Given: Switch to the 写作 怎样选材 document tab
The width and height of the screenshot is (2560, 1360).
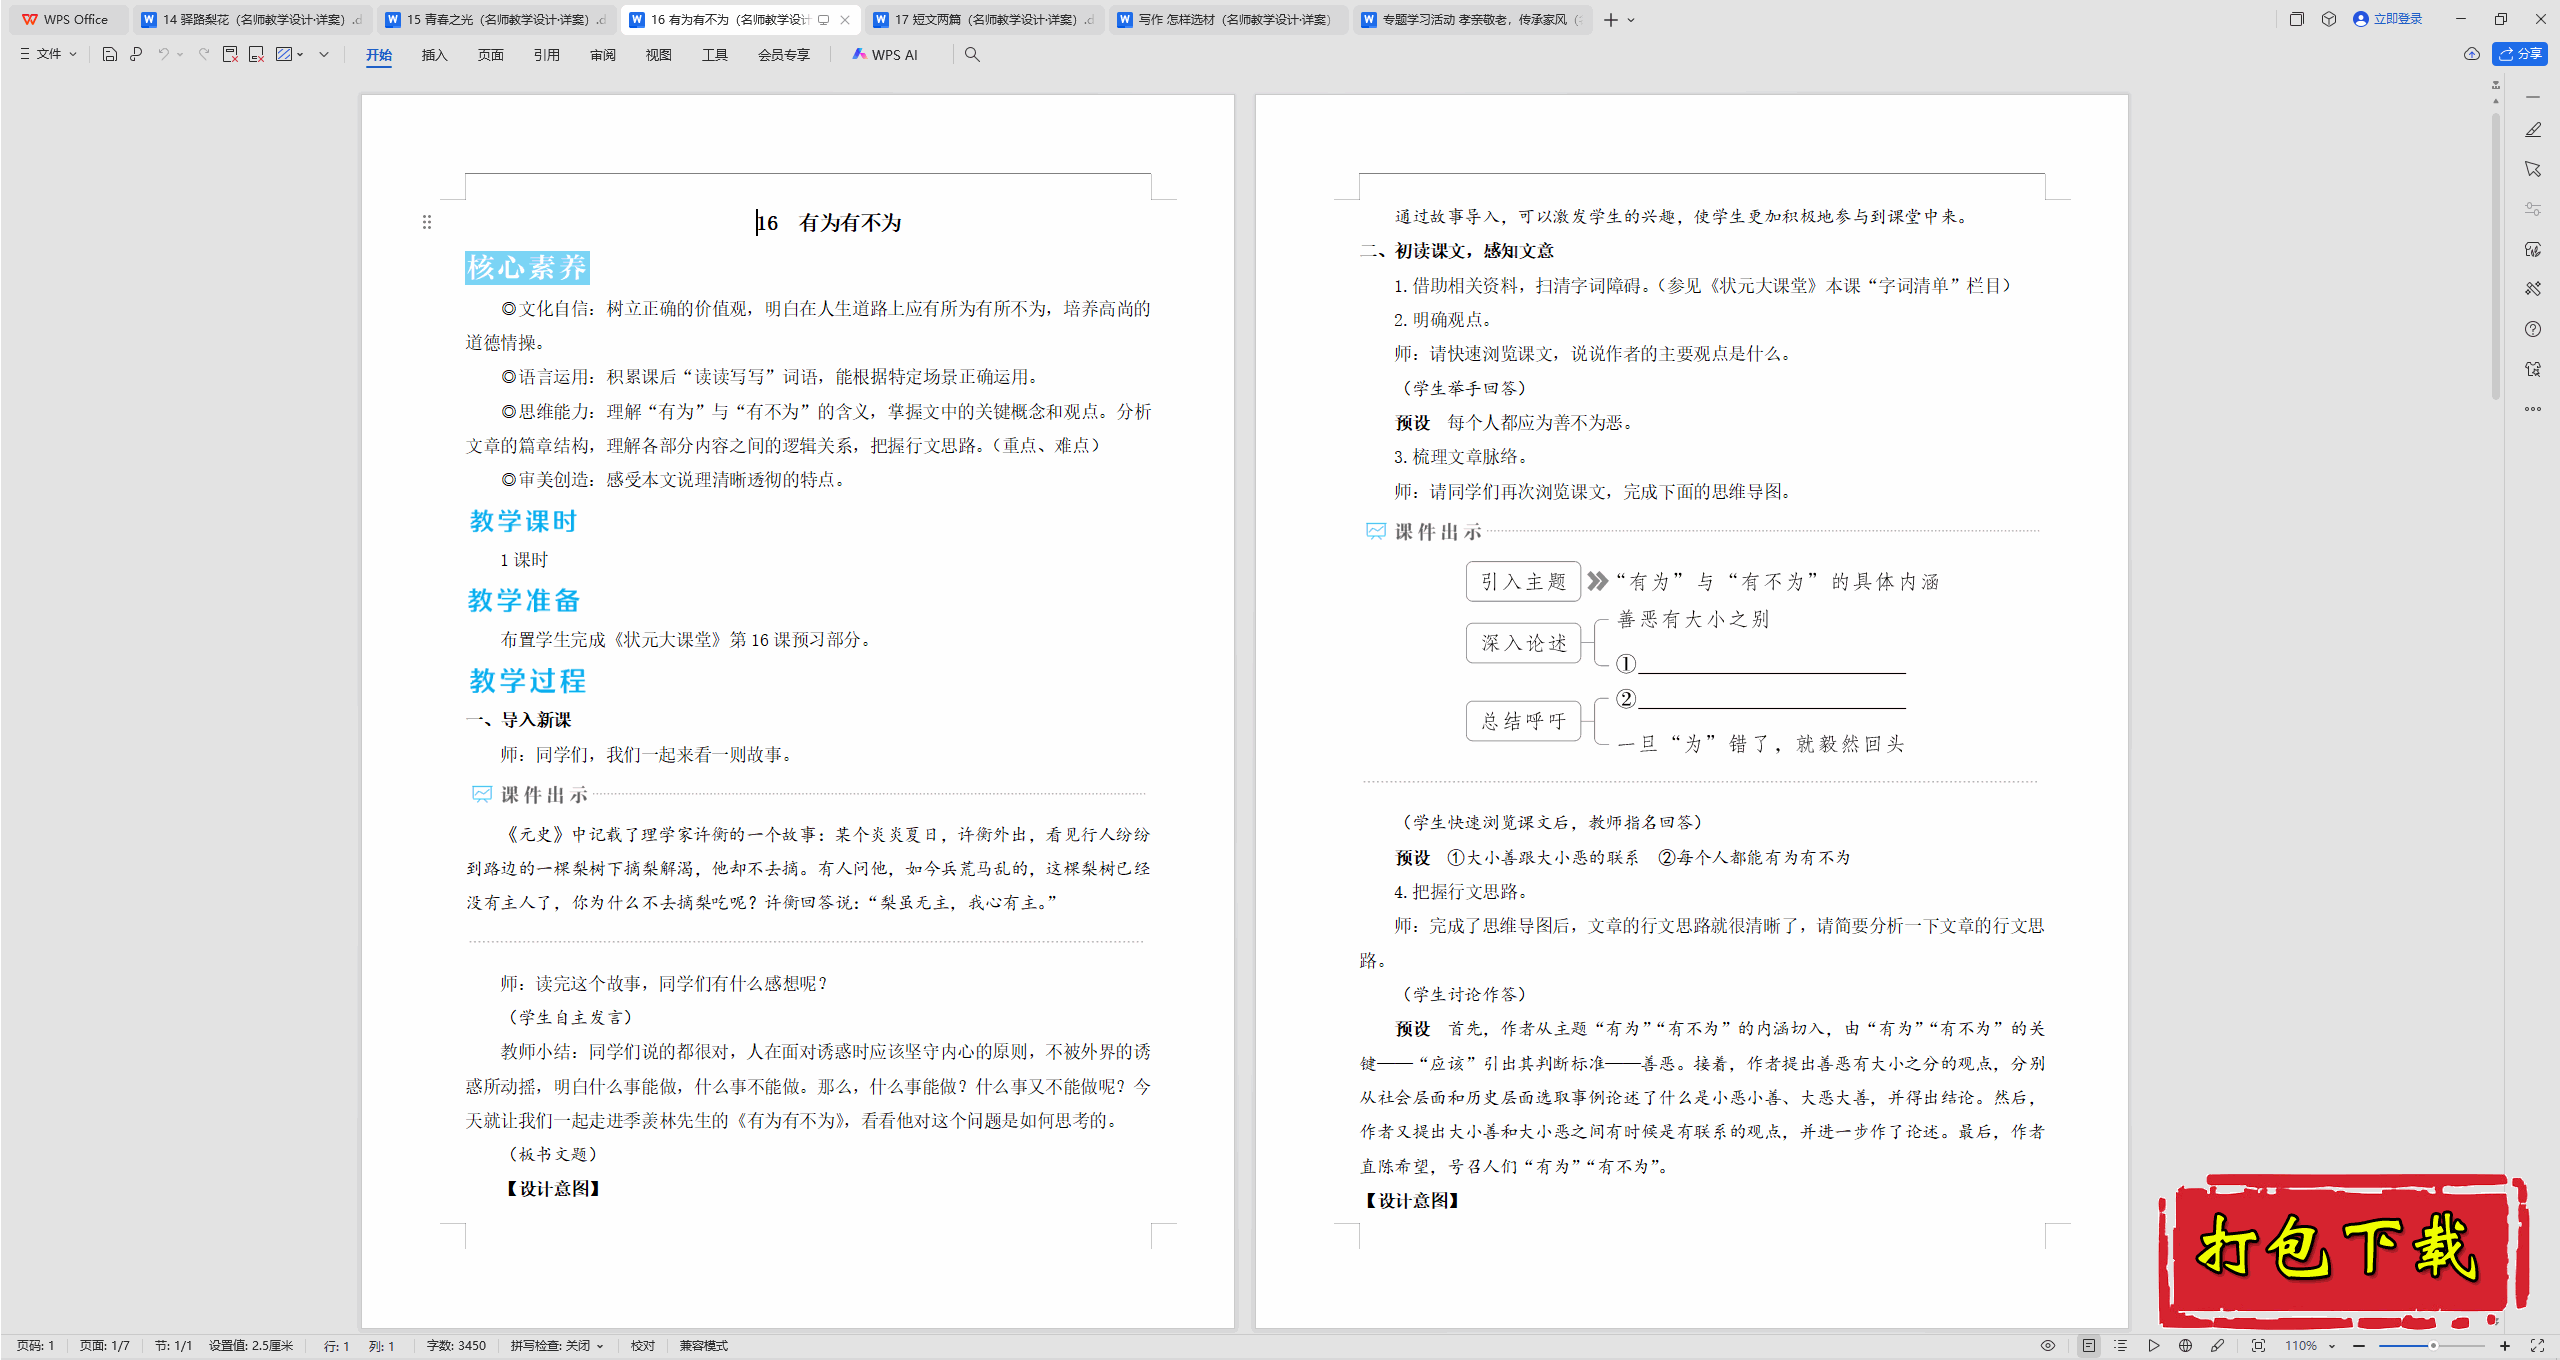Looking at the screenshot, I should [x=1228, y=19].
